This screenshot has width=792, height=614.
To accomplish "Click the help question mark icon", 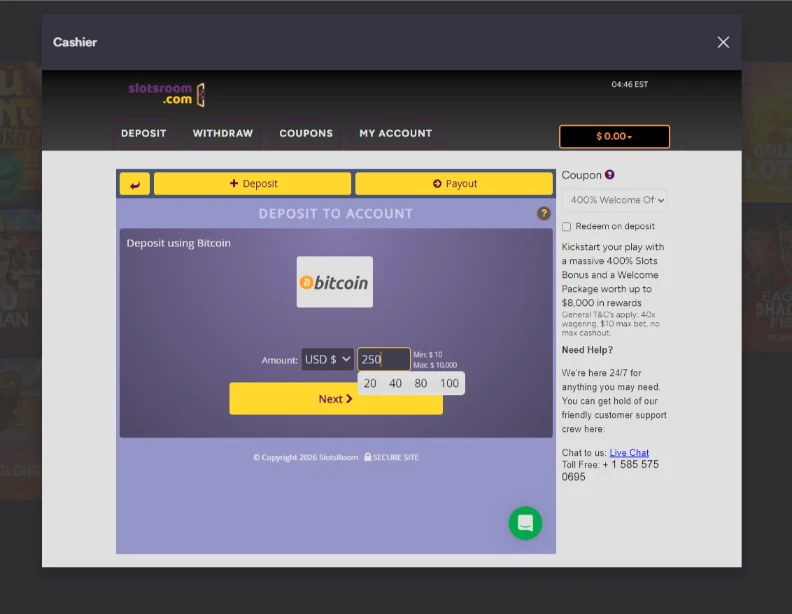I will click(x=544, y=213).
